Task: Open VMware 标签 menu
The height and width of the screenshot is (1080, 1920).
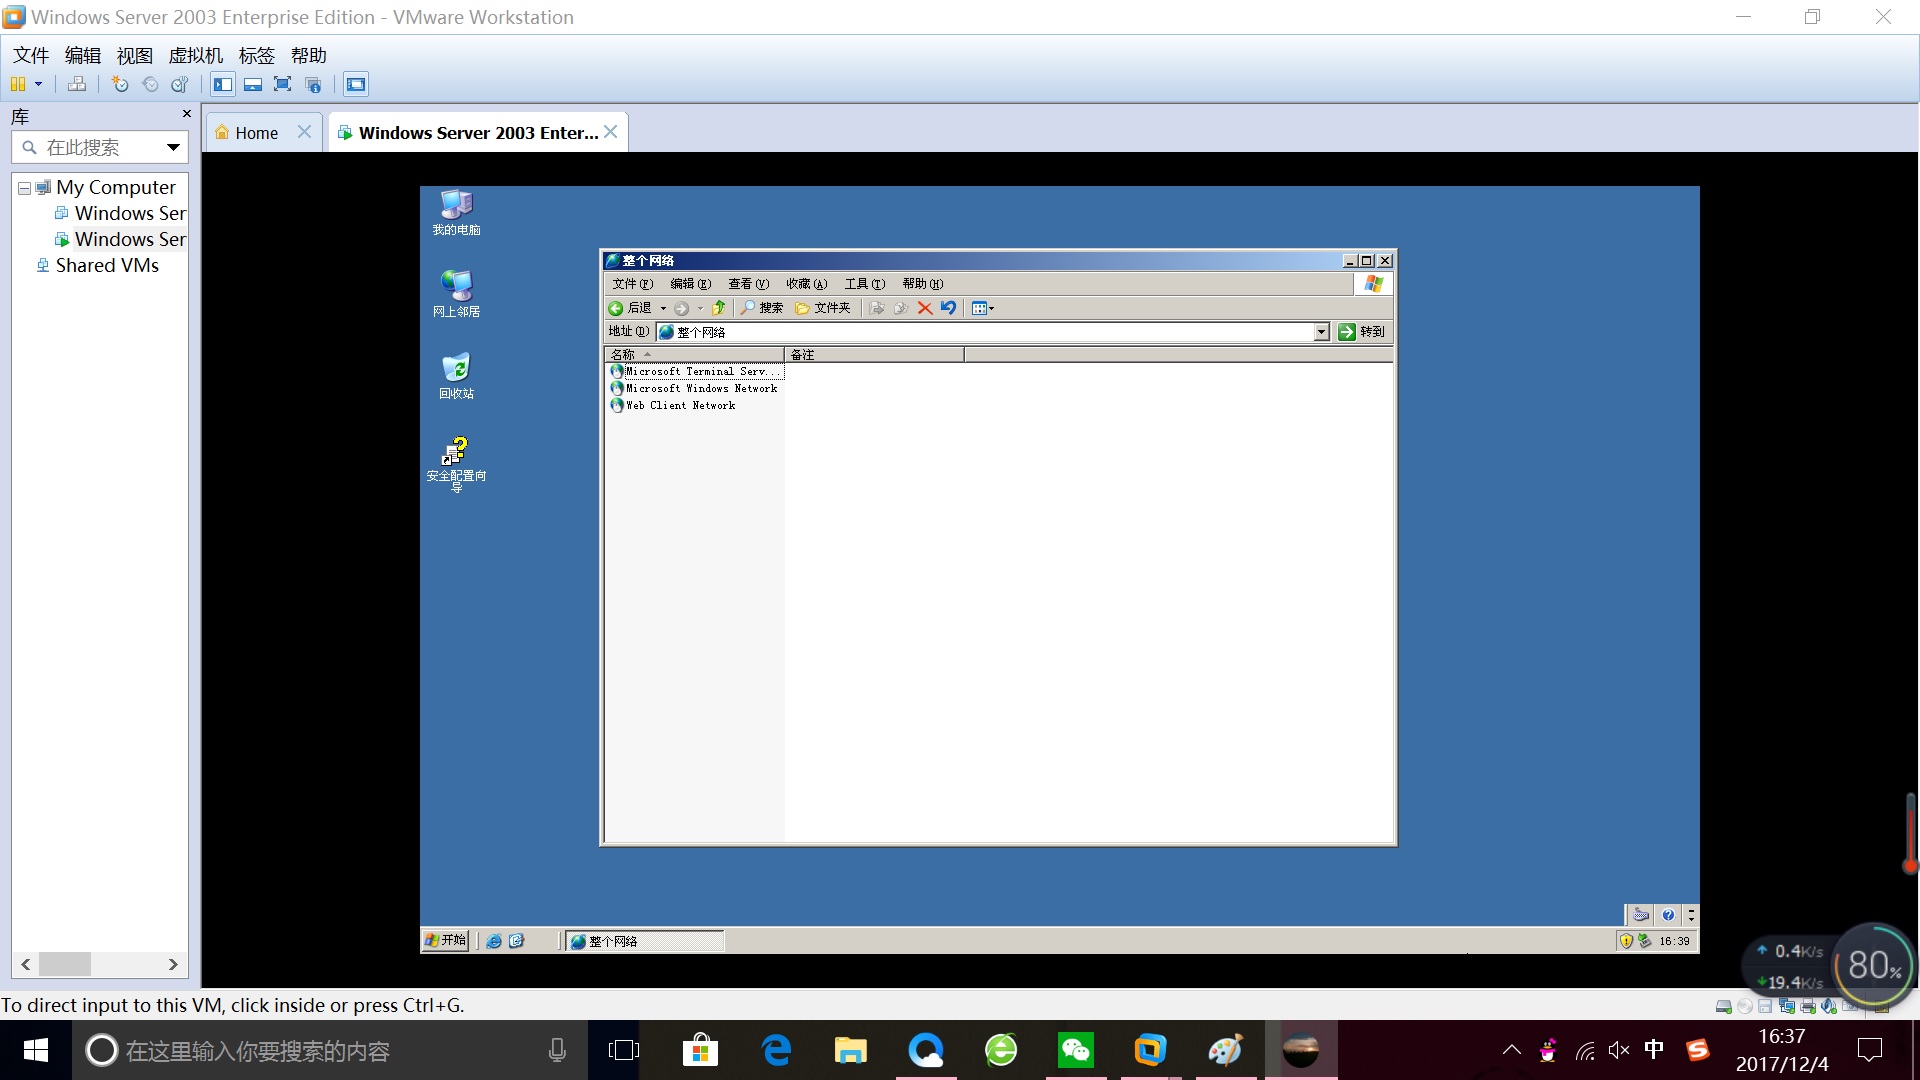Action: point(257,55)
